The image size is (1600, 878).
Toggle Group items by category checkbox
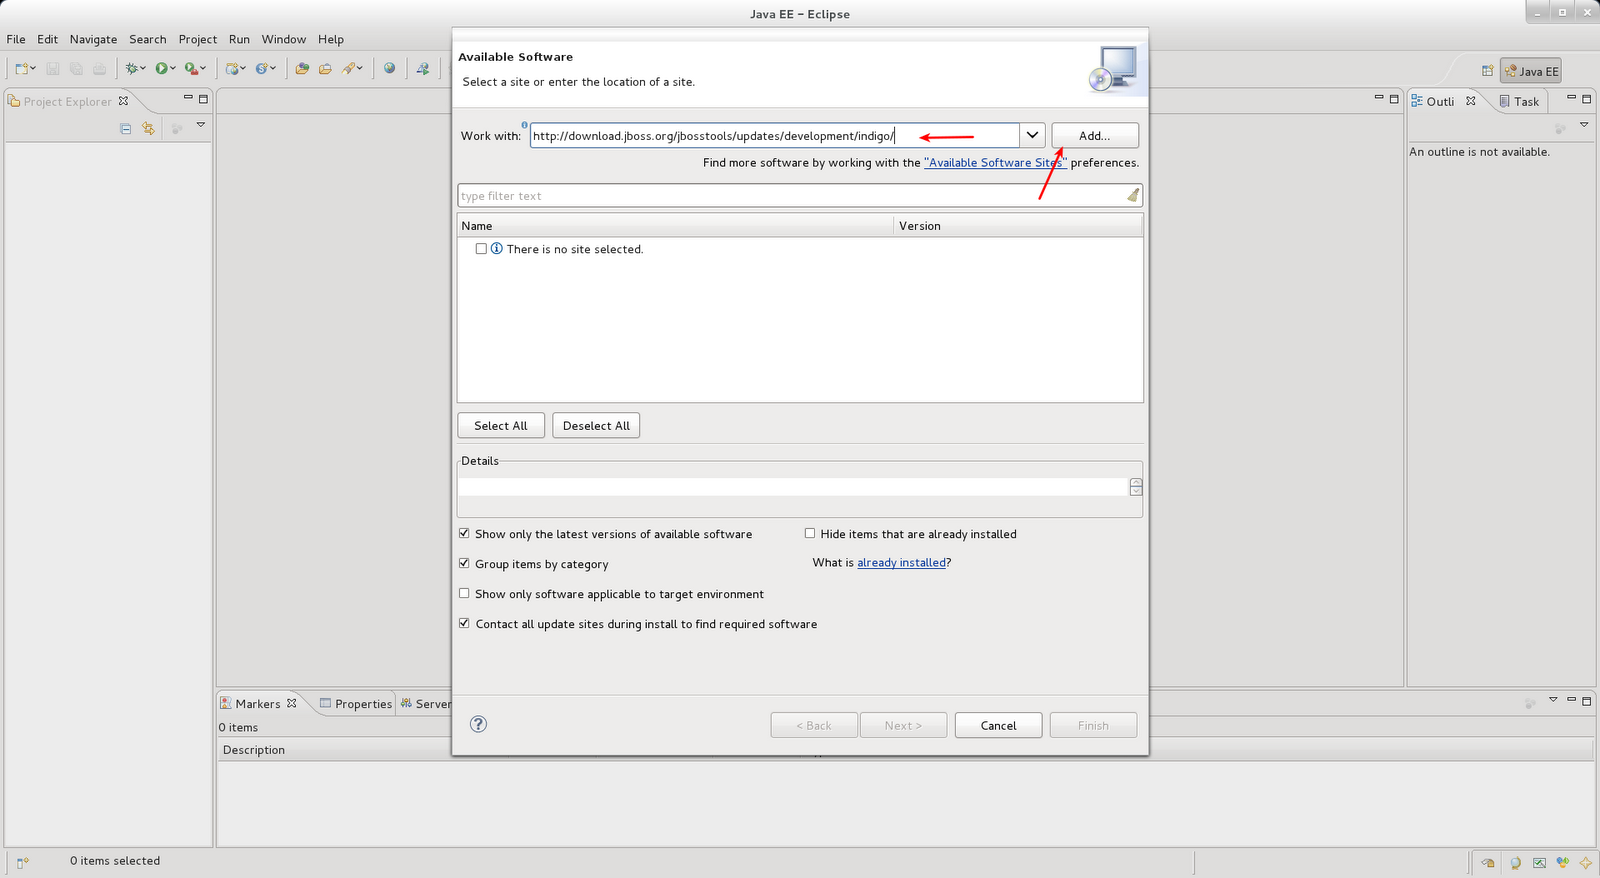point(464,564)
